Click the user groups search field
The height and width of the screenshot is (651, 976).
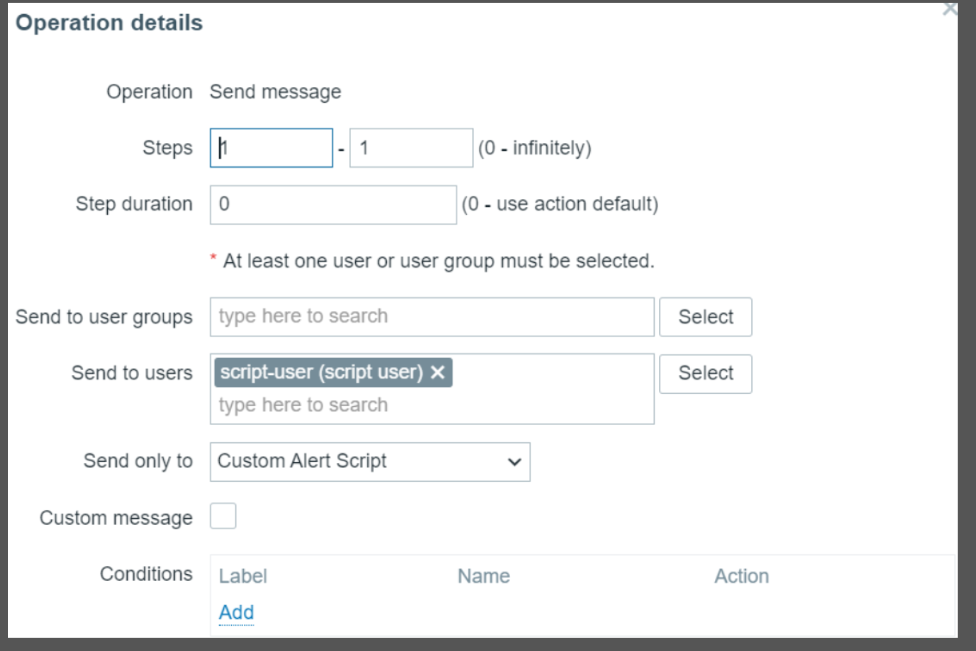(x=432, y=316)
